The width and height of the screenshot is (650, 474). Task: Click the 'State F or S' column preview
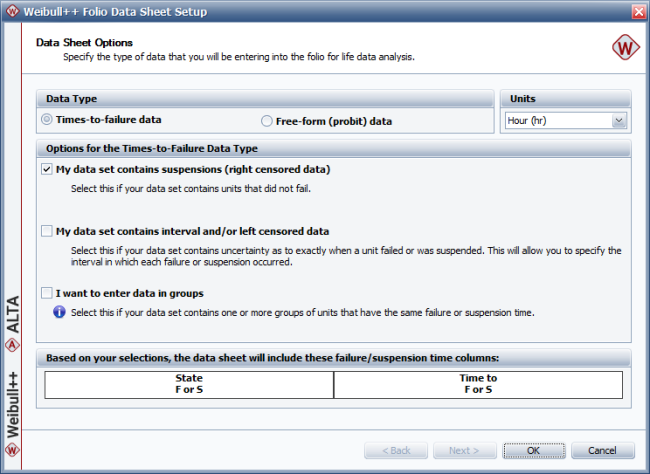(x=189, y=384)
